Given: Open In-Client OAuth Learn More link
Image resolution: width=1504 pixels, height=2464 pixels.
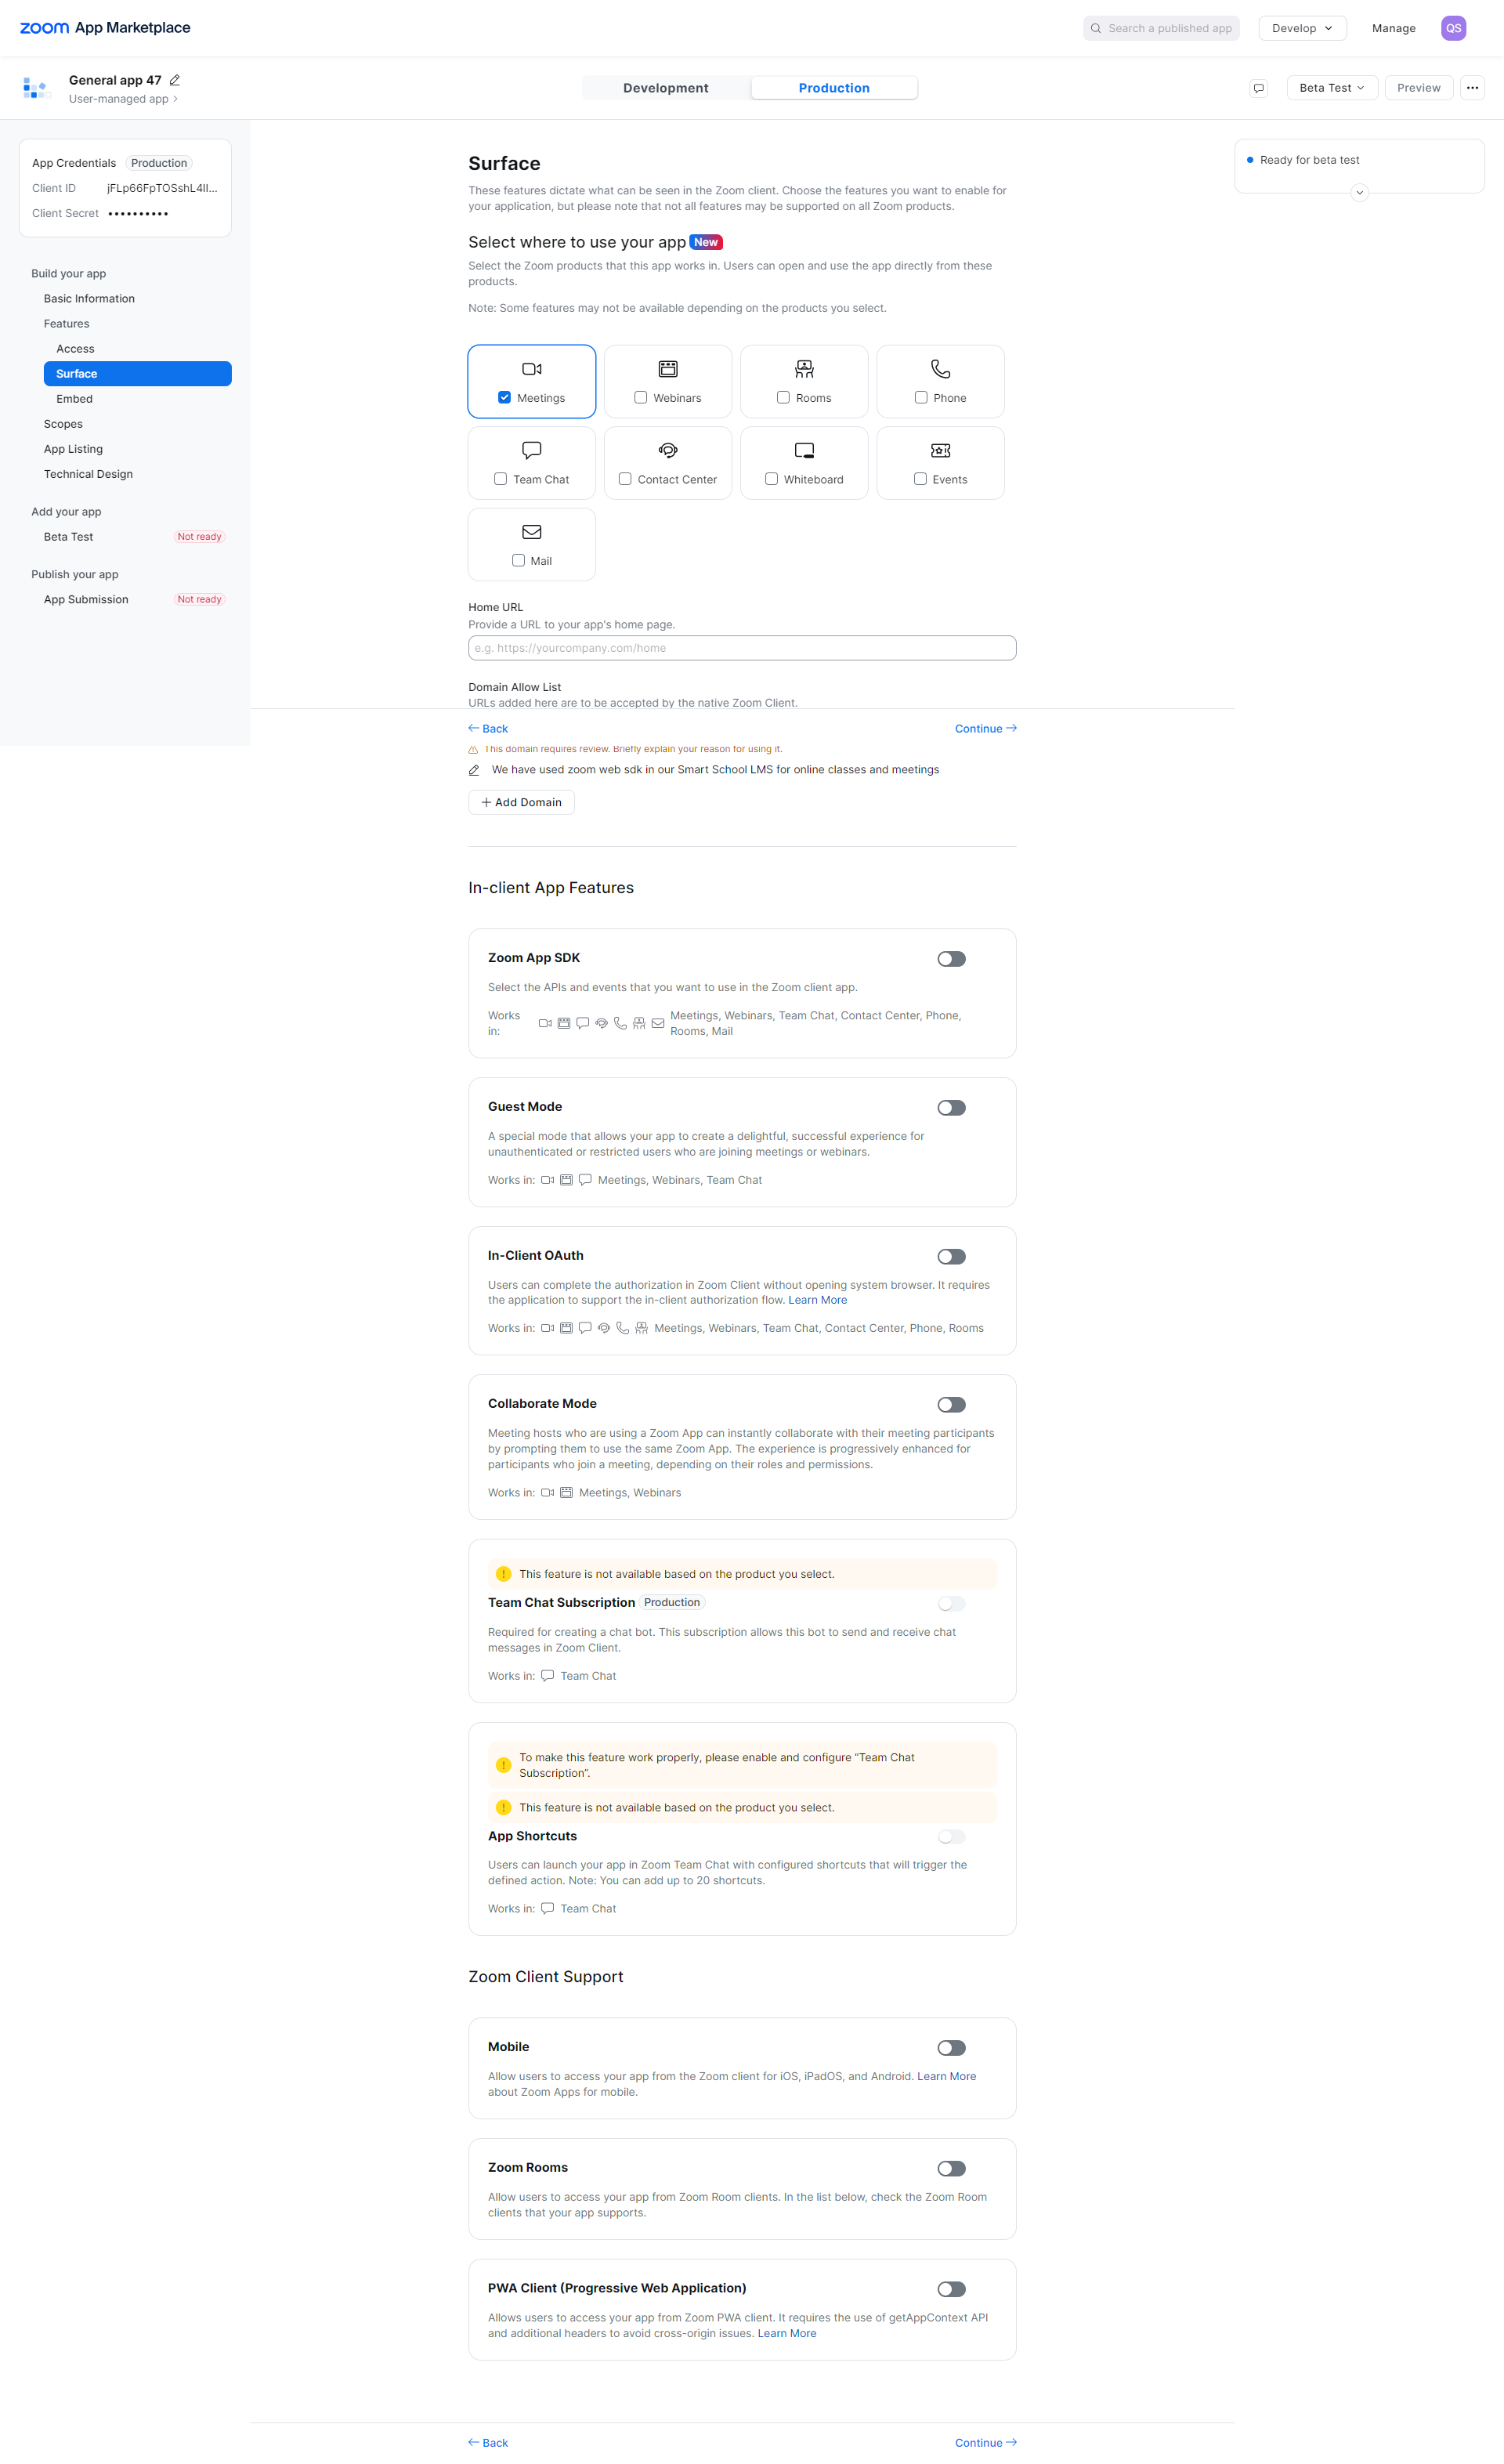Looking at the screenshot, I should coord(817,1300).
